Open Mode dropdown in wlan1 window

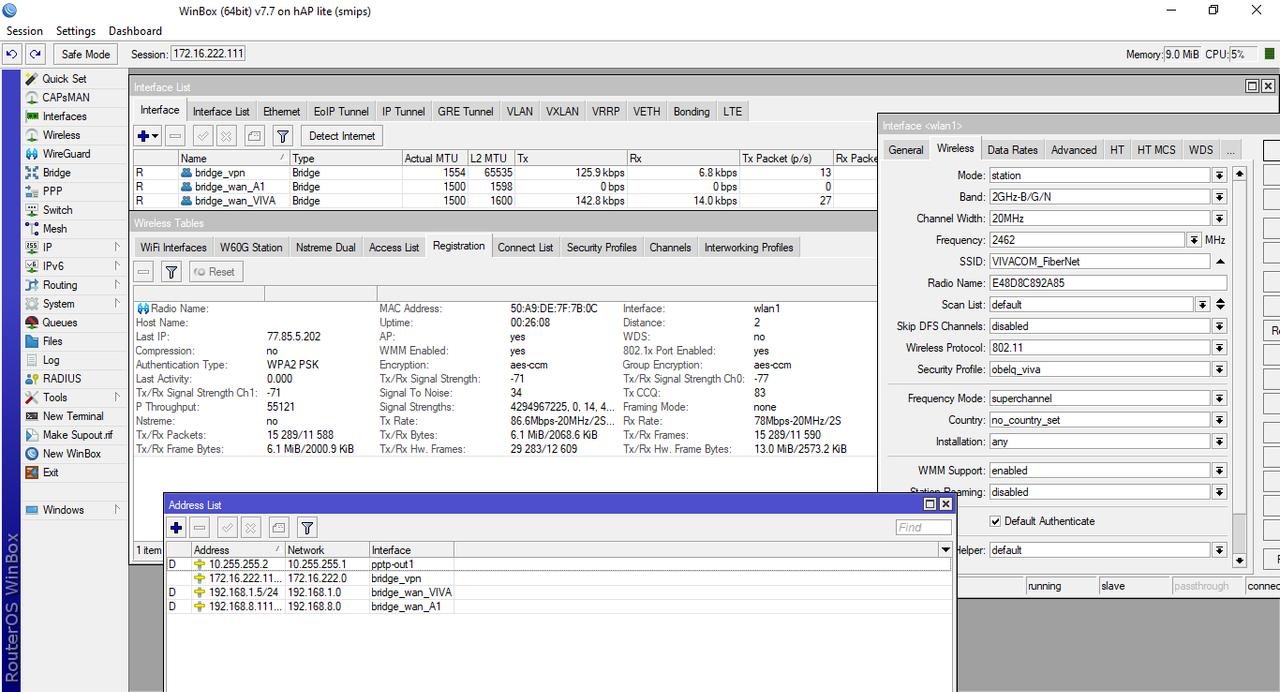1219,175
